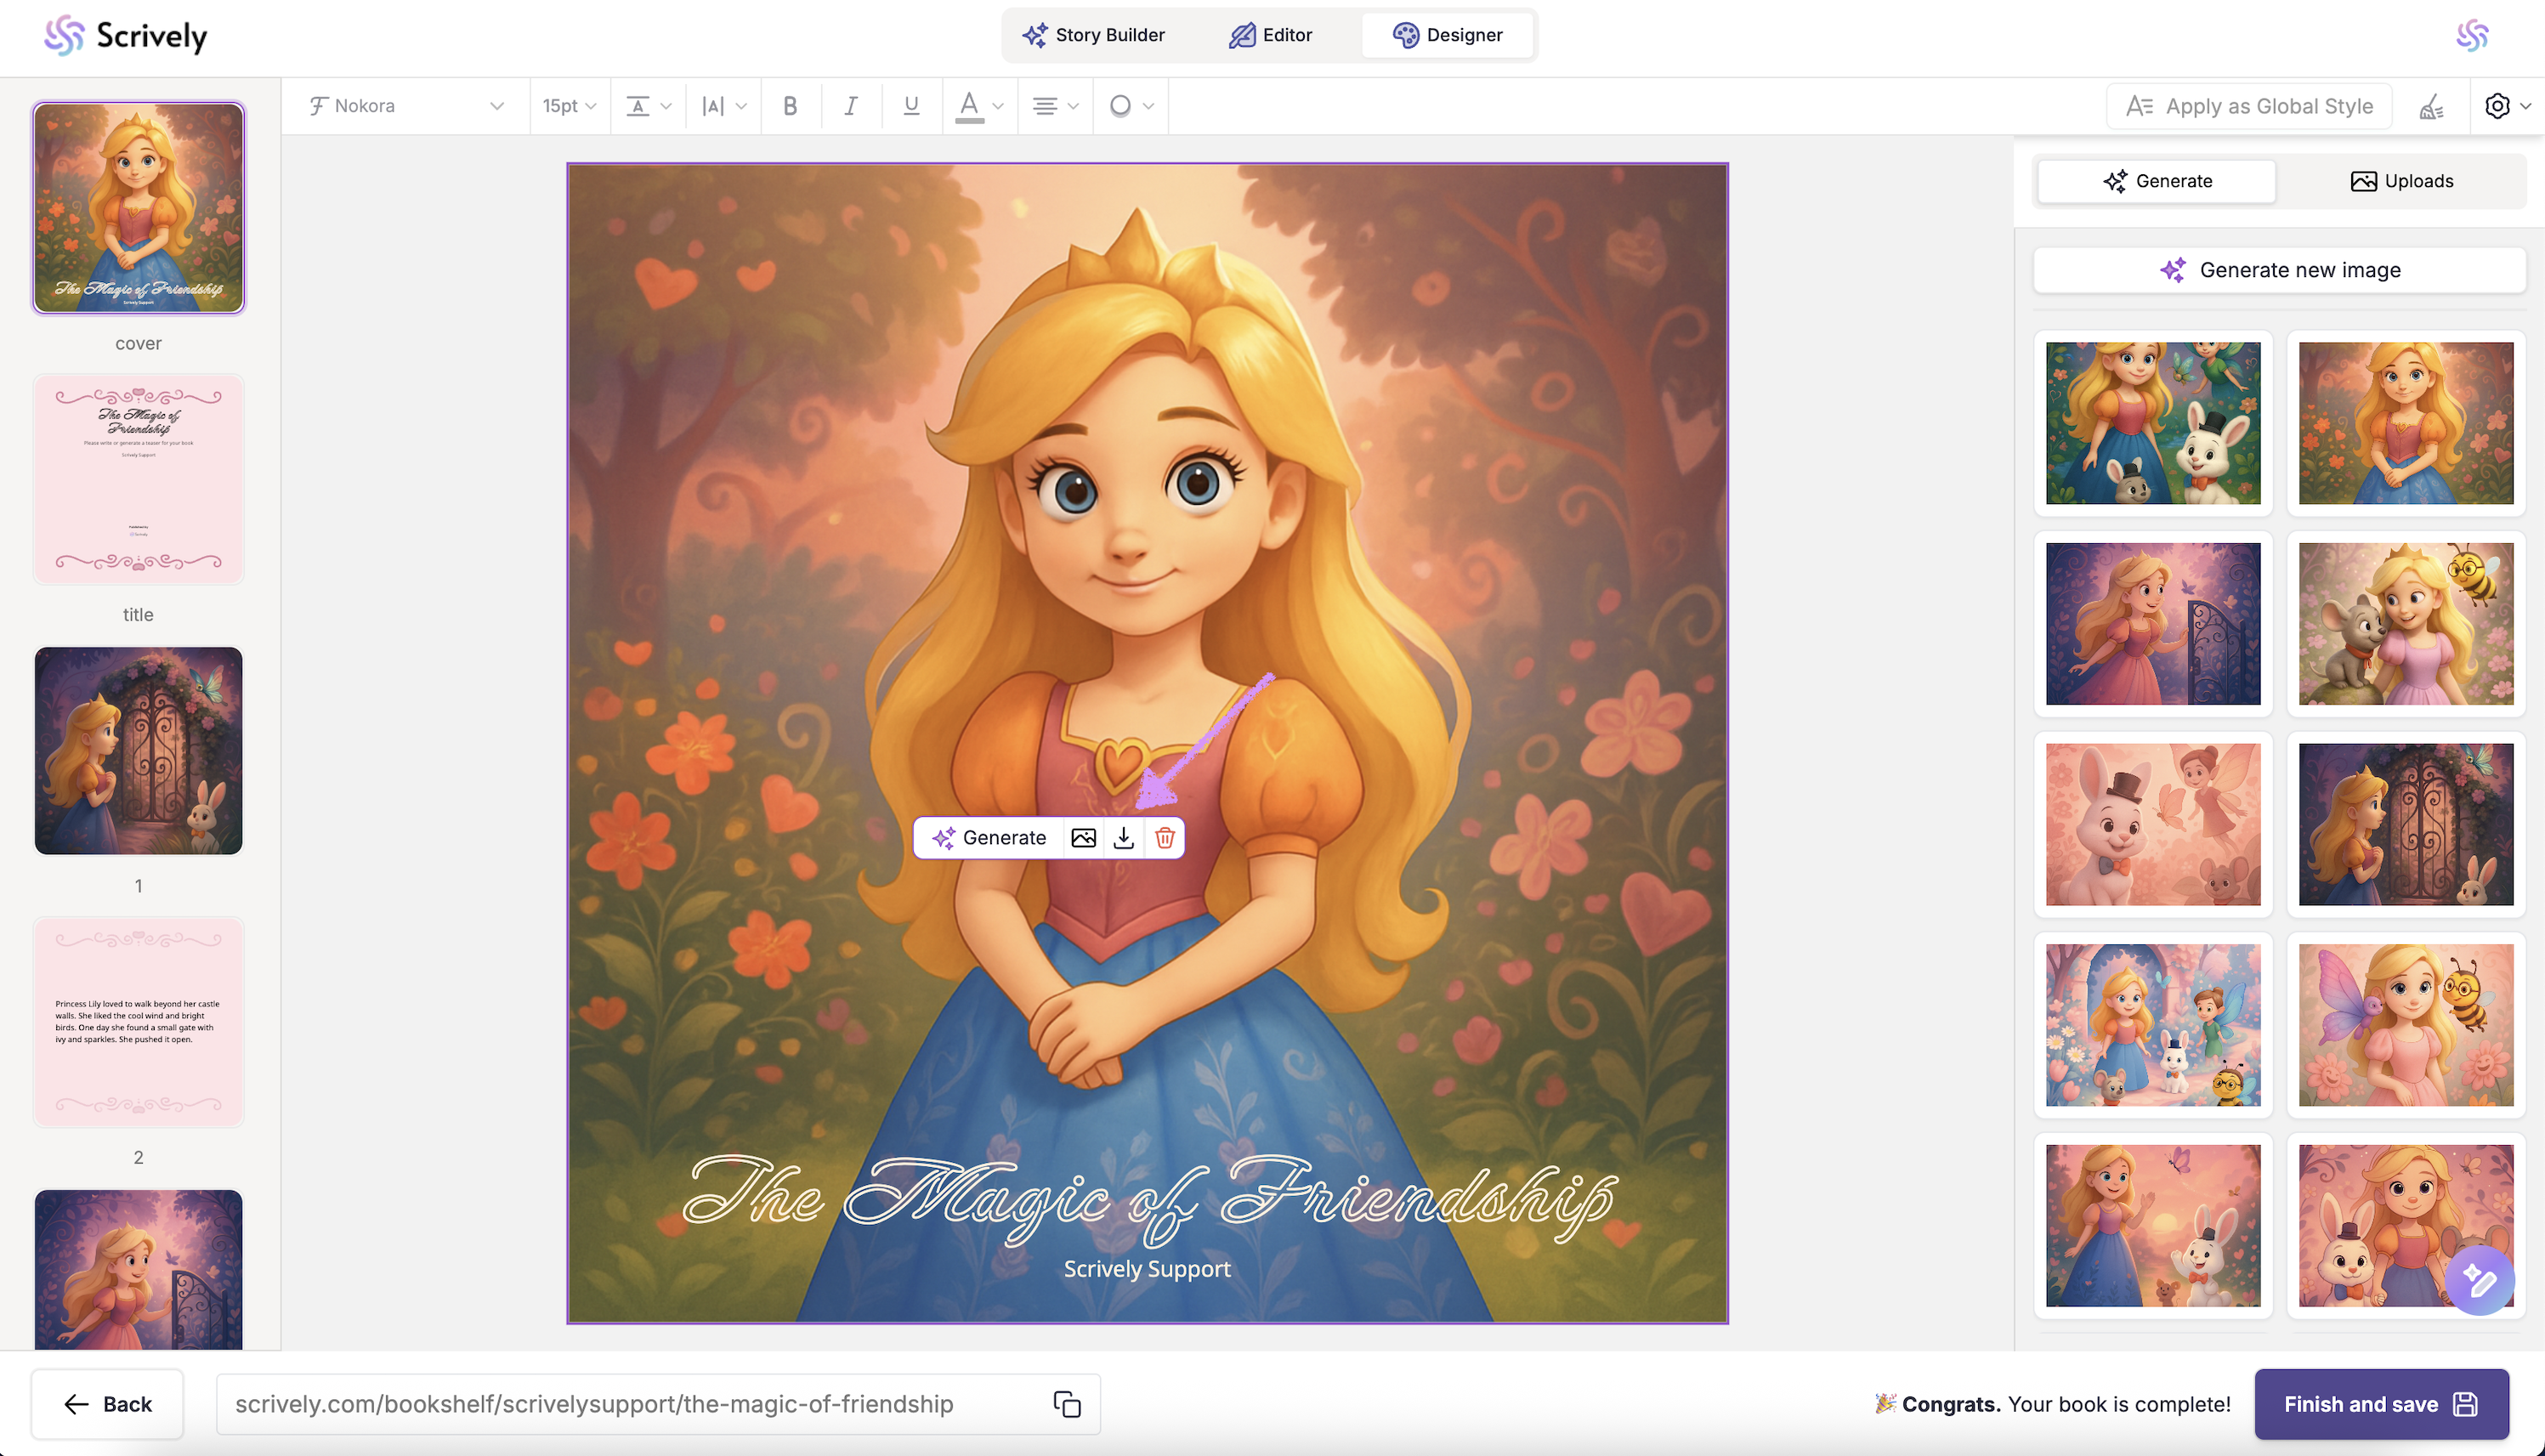Toggle underline formatting
Viewport: 2545px width, 1456px height.
point(911,106)
